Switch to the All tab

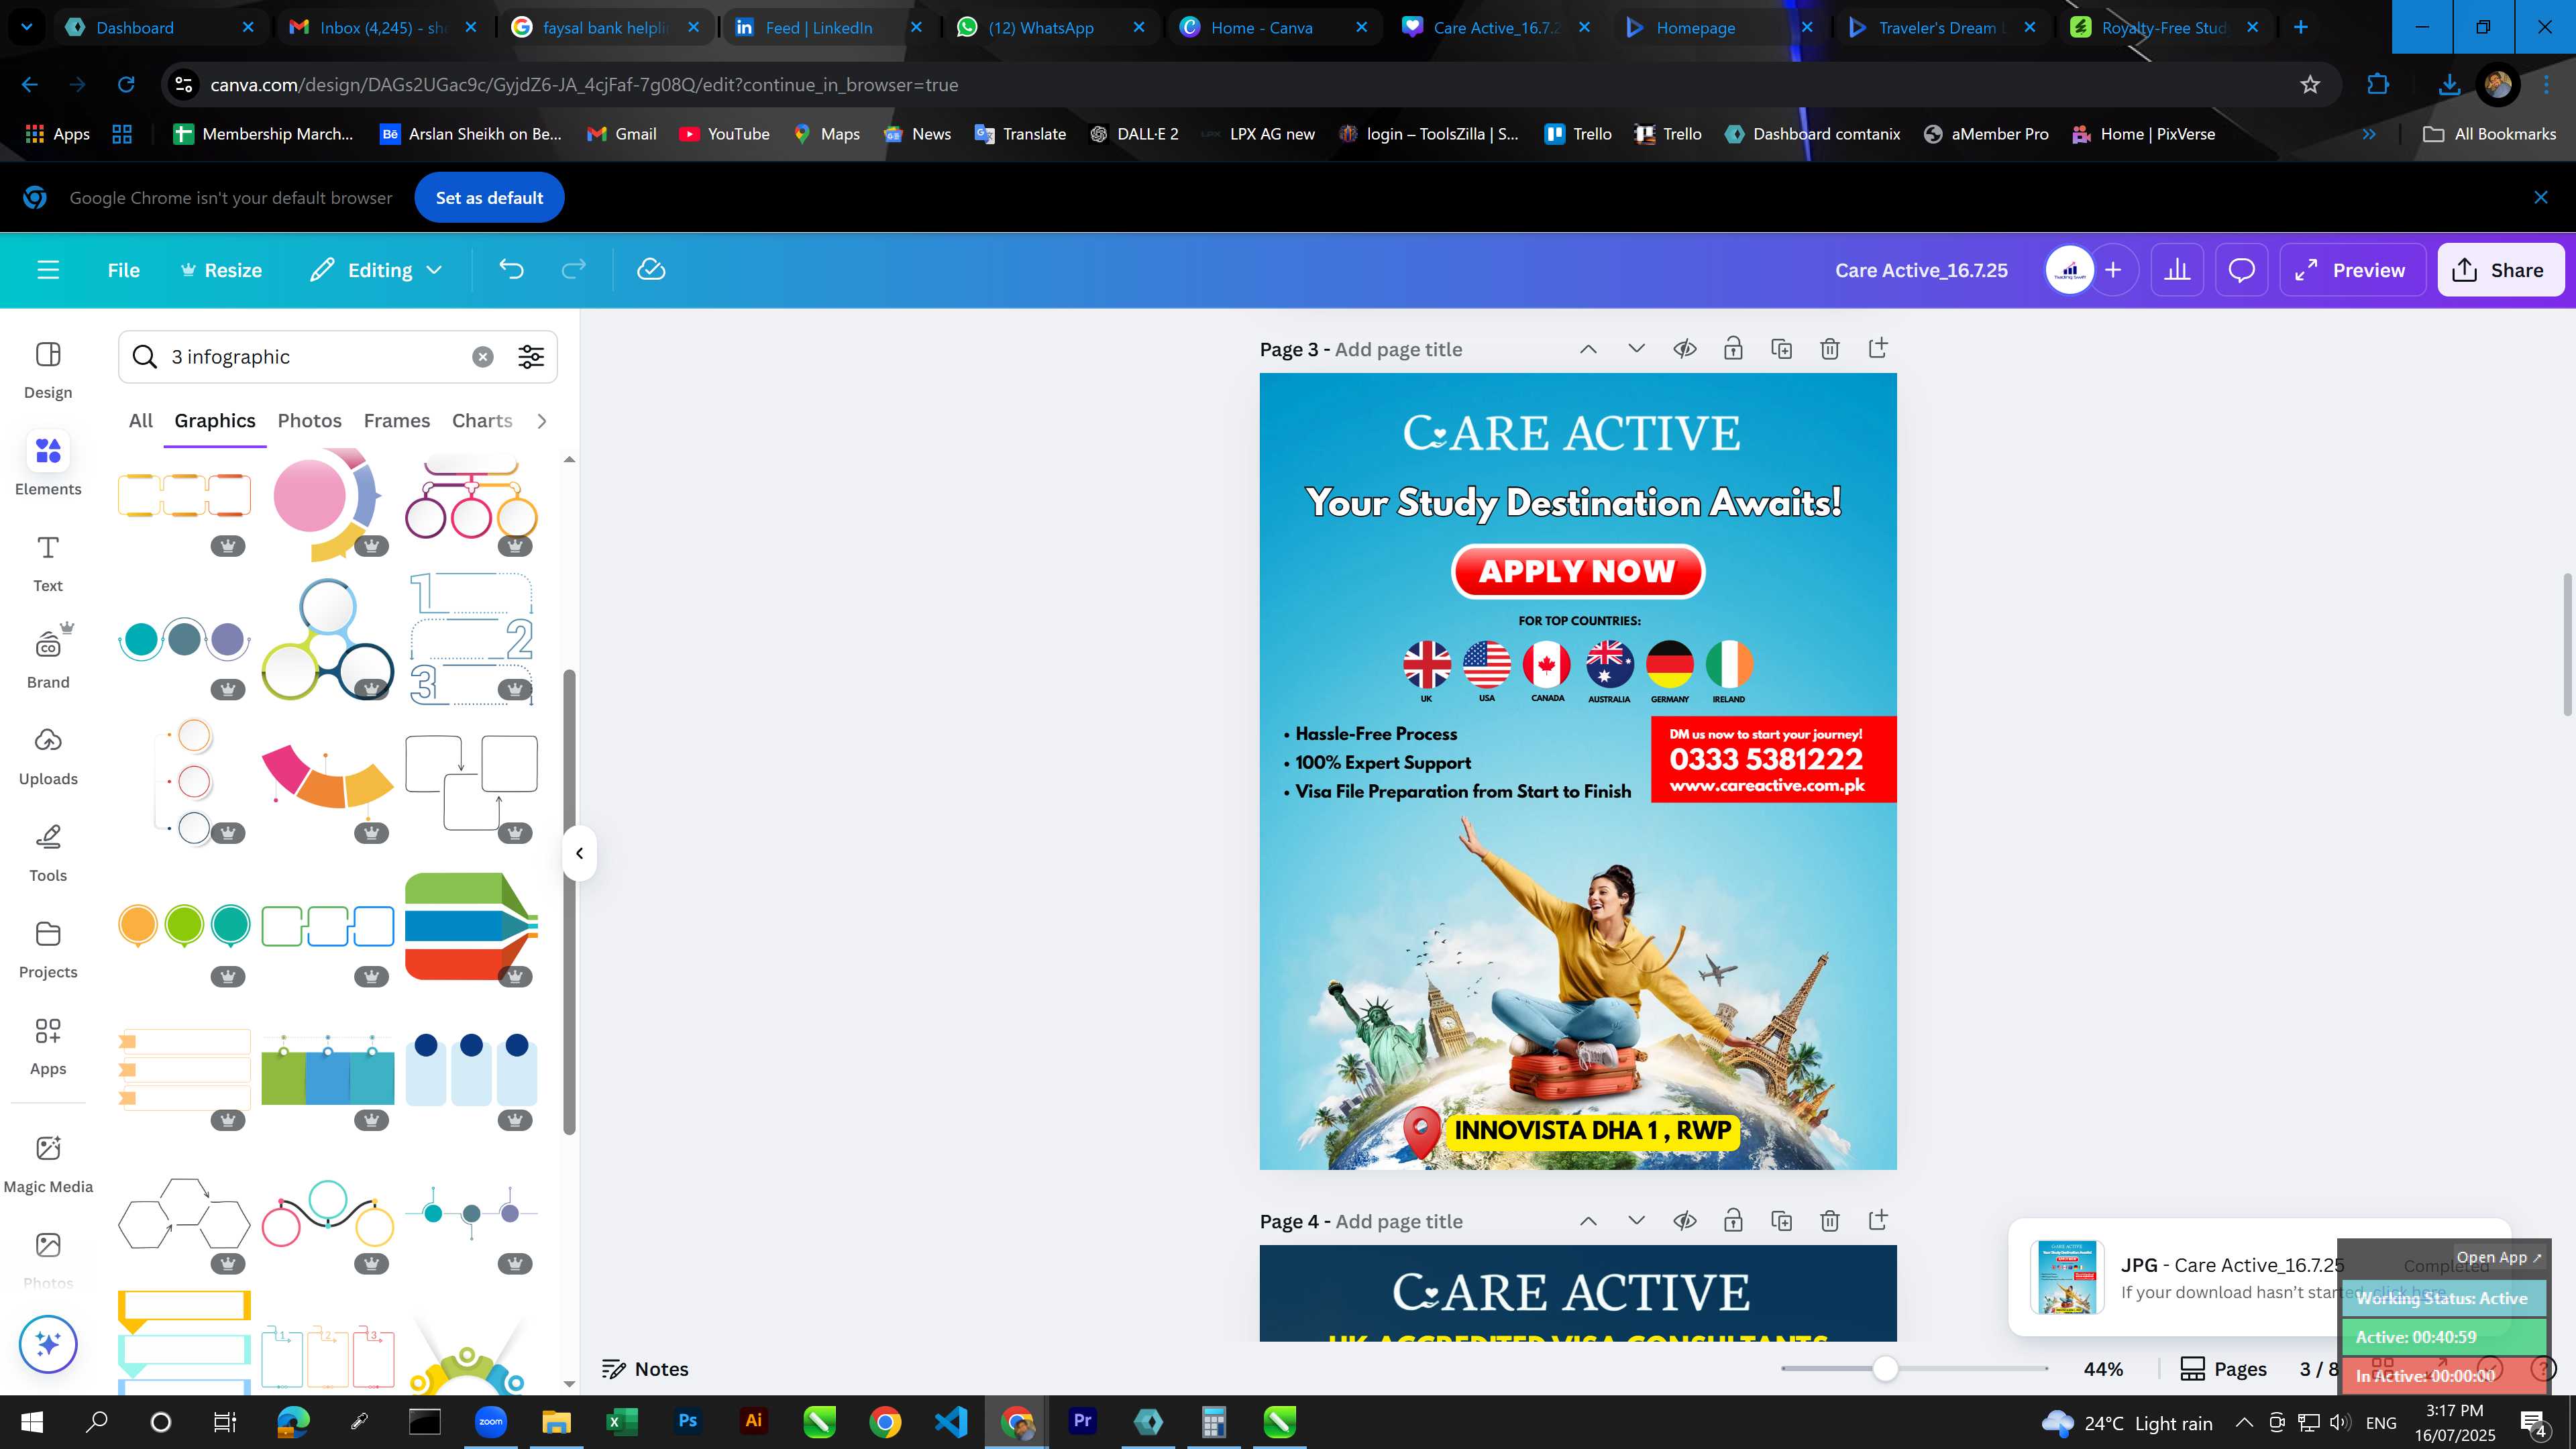click(x=141, y=421)
